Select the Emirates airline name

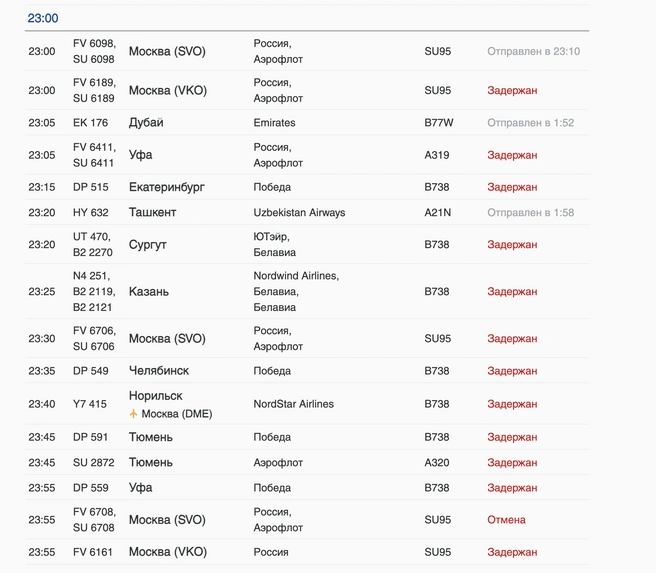pyautogui.click(x=274, y=123)
